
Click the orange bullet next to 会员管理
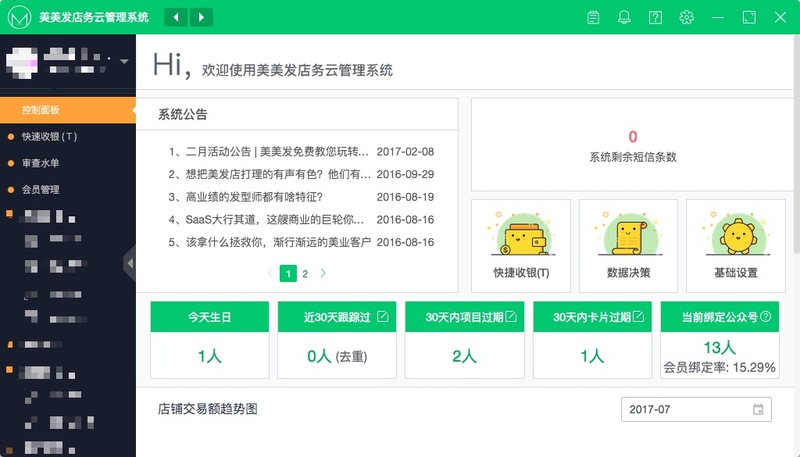click(11, 189)
